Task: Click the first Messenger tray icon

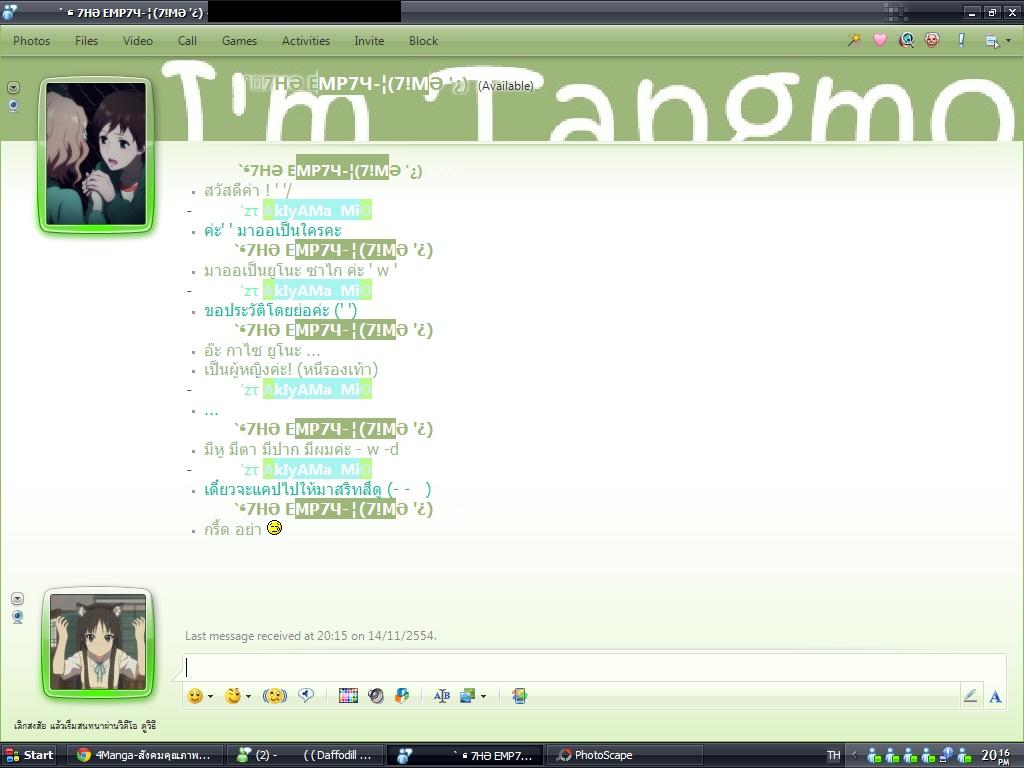Action: click(x=874, y=756)
